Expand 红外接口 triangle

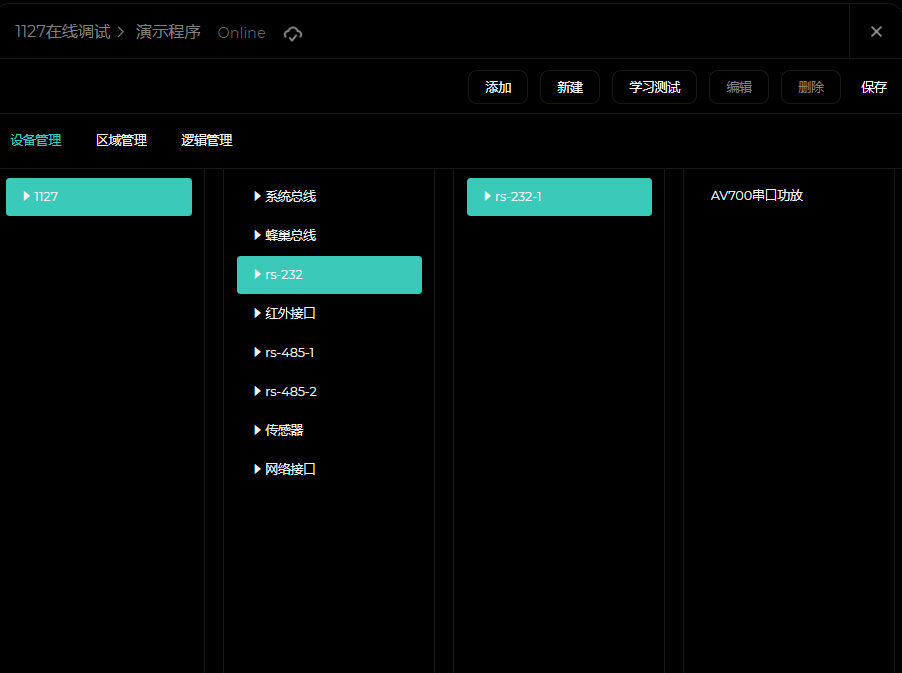click(257, 313)
